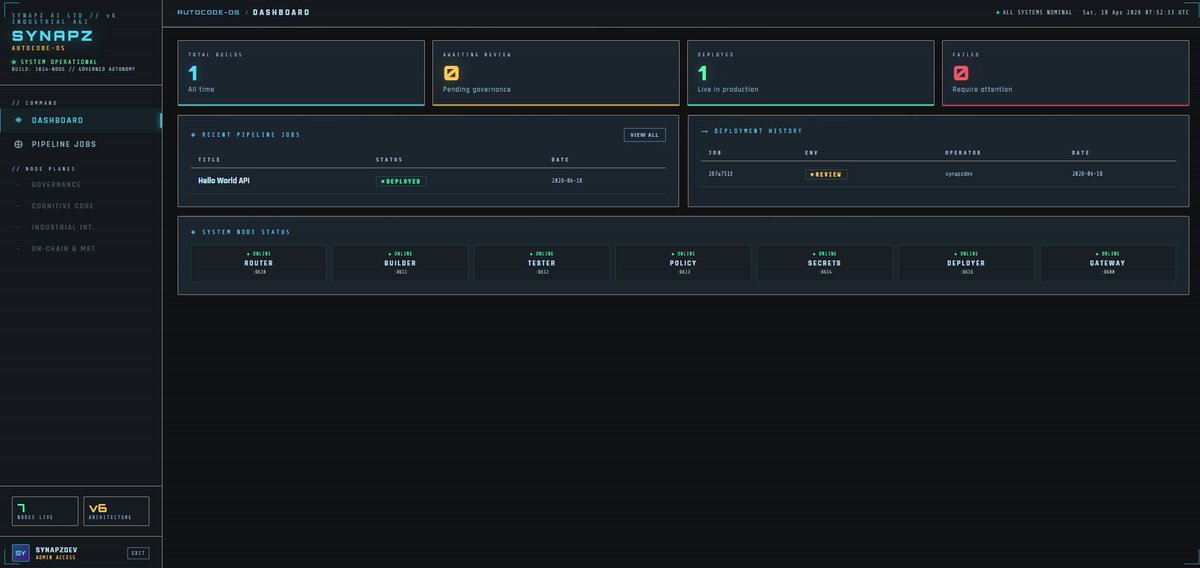Click the Pipeline Jobs globe icon
This screenshot has height=568, width=1200.
[19, 144]
